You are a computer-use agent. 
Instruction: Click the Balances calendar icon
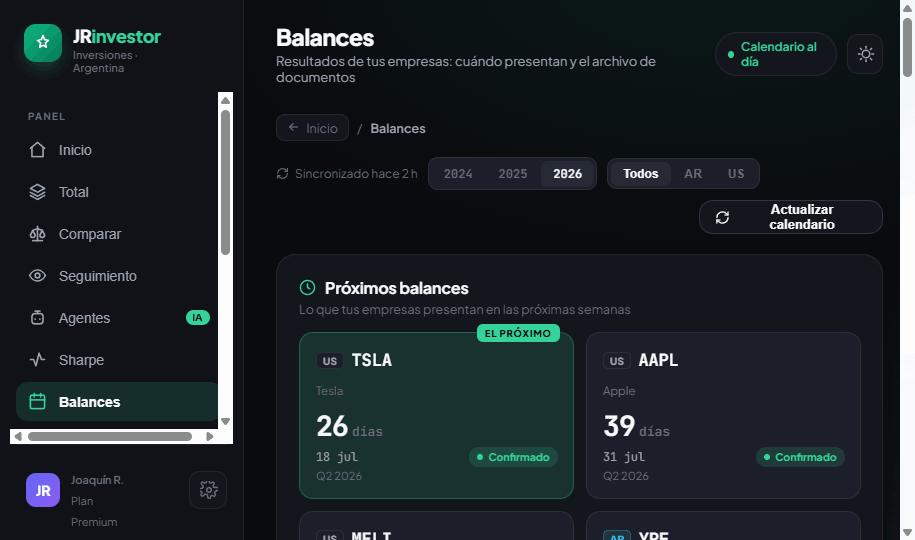tap(37, 402)
